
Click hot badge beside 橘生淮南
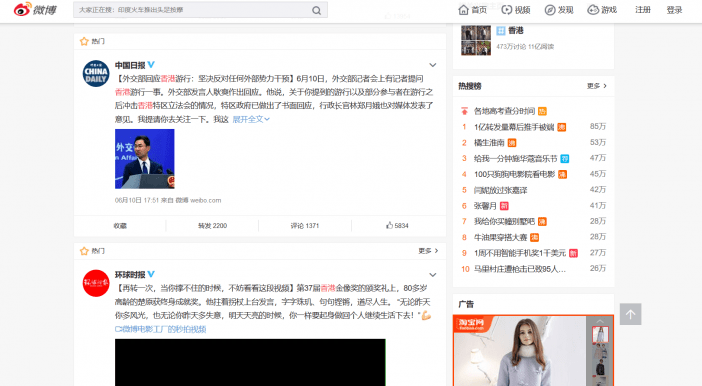512,143
